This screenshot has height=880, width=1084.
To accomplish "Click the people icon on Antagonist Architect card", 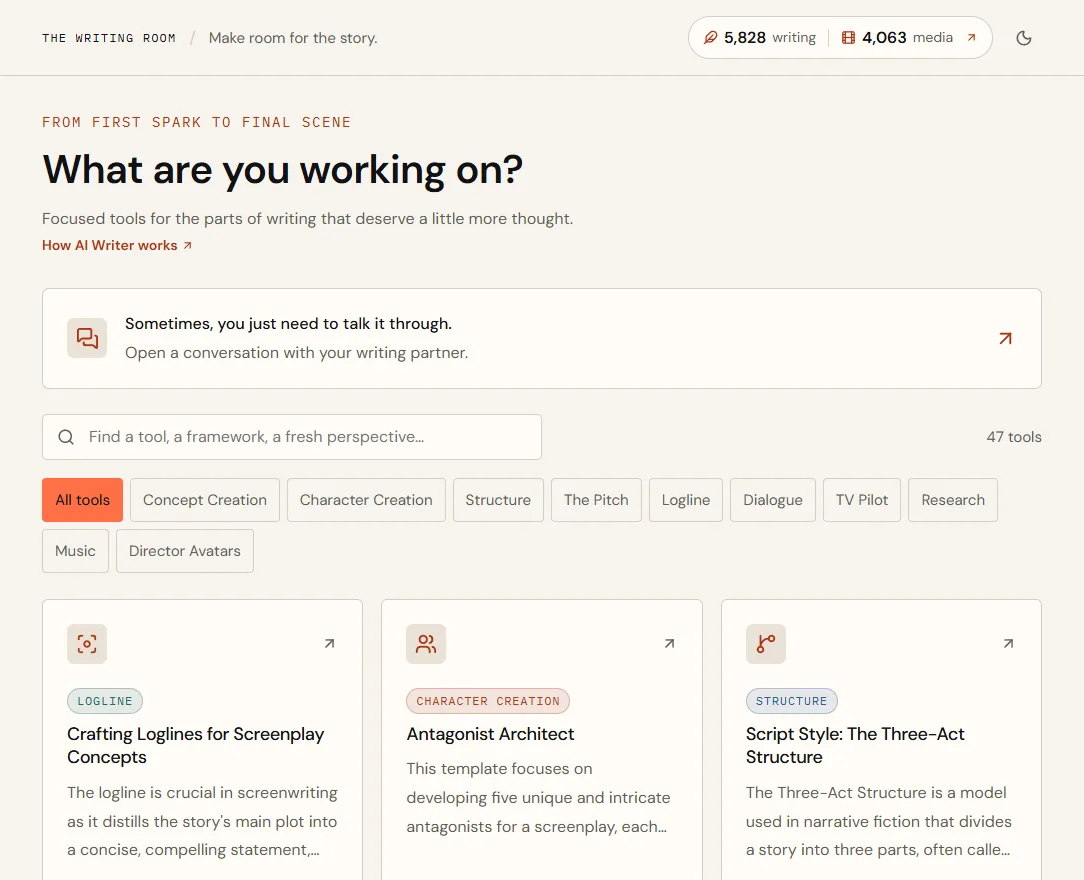I will pyautogui.click(x=426, y=644).
